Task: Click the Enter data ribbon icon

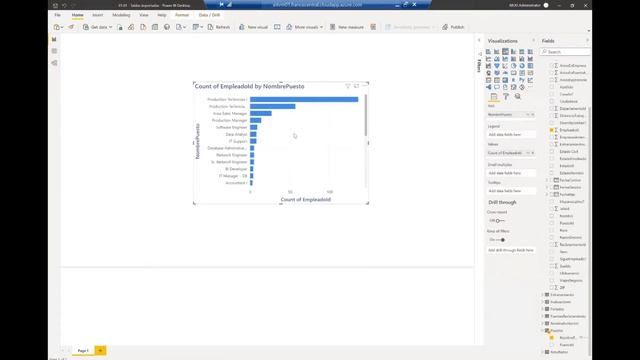Action: coord(155,27)
